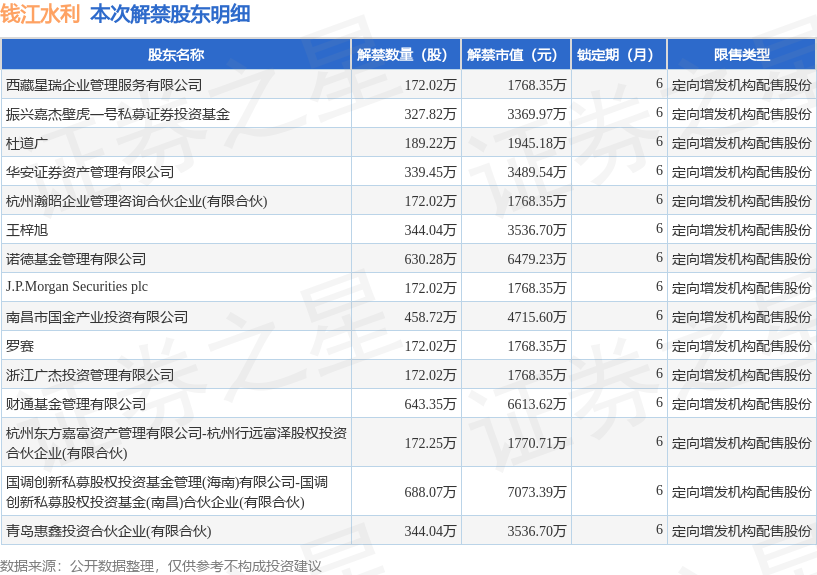Click shareholder 财通基金管理有限公司

coord(76,404)
